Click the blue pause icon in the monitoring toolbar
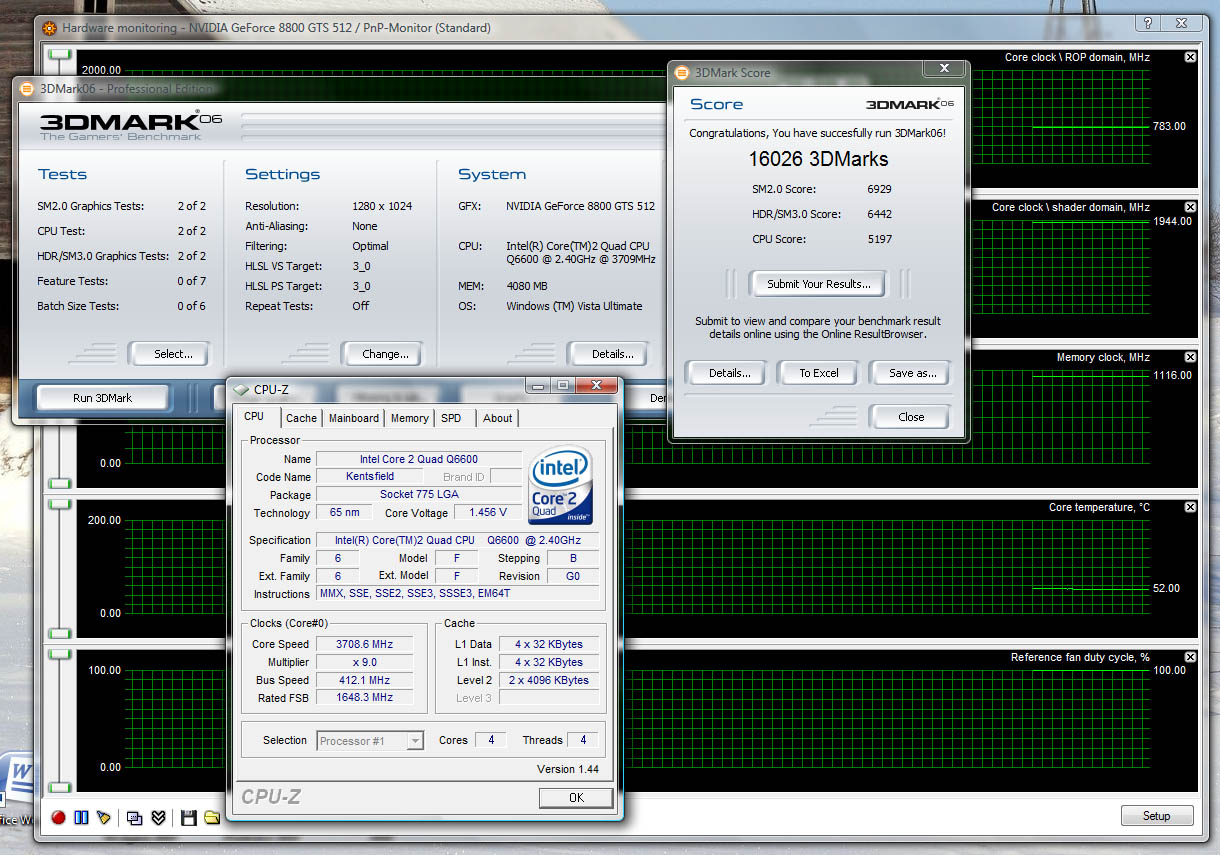Image resolution: width=1220 pixels, height=855 pixels. click(x=82, y=817)
